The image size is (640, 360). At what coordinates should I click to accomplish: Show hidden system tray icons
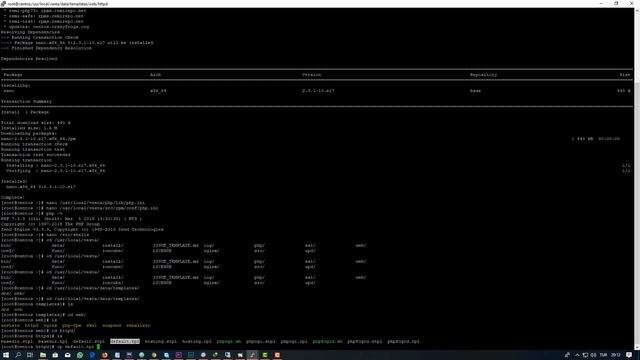[577, 355]
